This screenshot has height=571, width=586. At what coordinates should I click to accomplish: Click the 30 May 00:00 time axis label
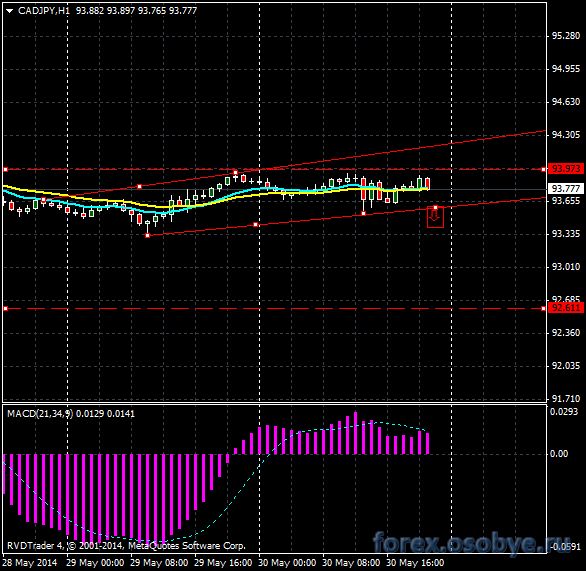pos(287,563)
